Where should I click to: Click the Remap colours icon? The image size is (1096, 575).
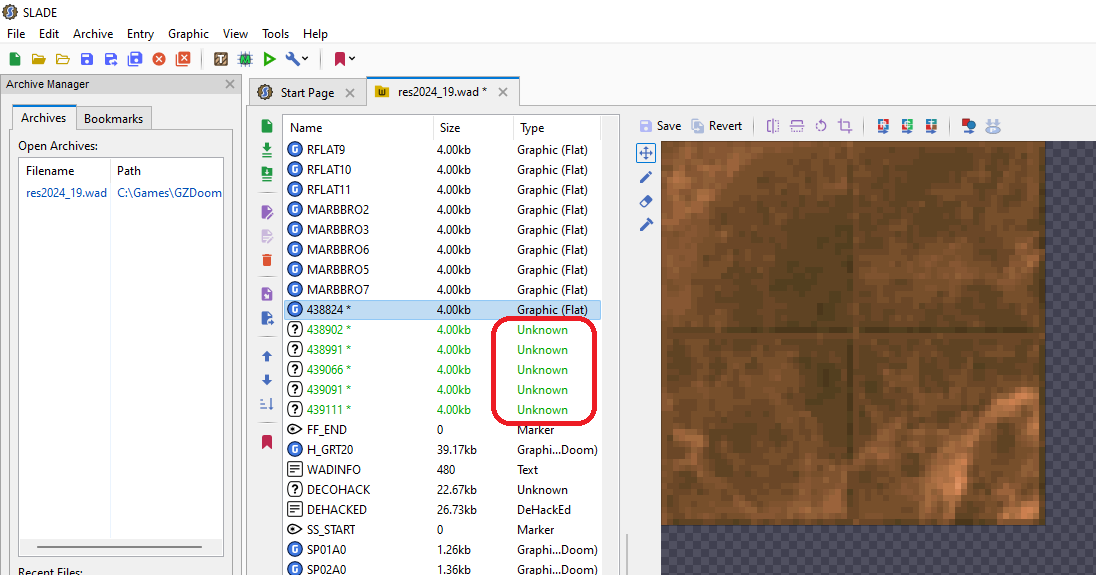(x=884, y=126)
